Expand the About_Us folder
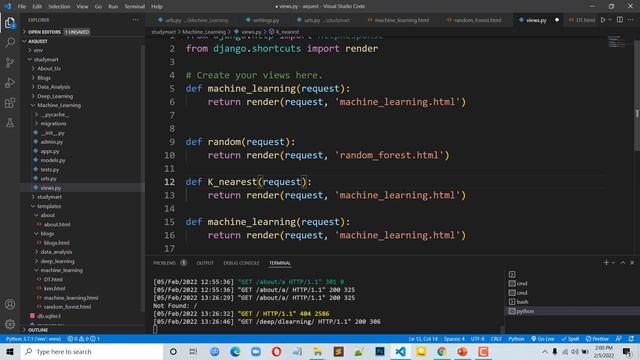640x360 pixels. pos(49,69)
